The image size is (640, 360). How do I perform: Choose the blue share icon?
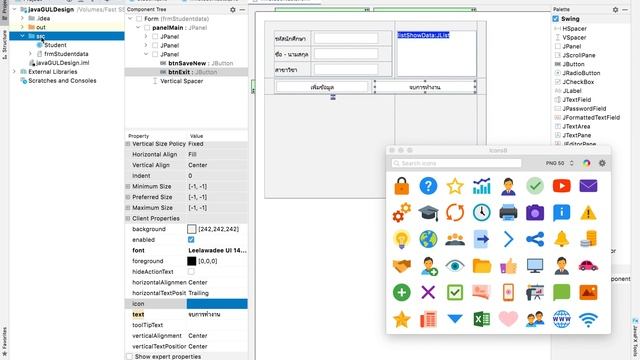pyautogui.click(x=535, y=239)
